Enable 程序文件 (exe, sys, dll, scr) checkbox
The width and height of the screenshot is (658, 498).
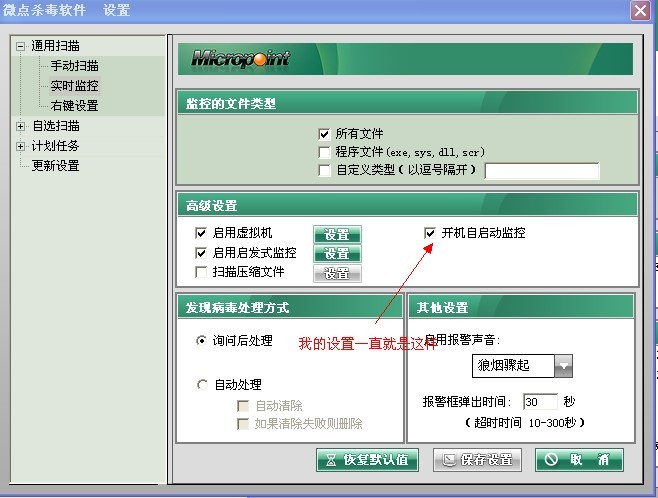click(324, 152)
